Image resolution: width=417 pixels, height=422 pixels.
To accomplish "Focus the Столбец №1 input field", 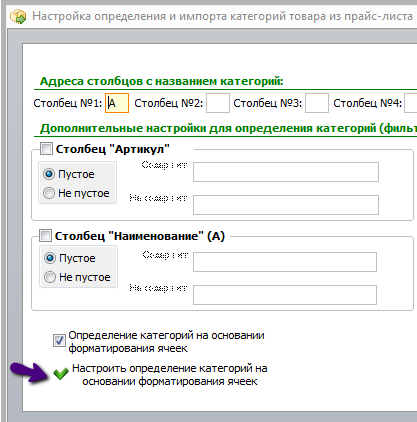I will click(117, 103).
